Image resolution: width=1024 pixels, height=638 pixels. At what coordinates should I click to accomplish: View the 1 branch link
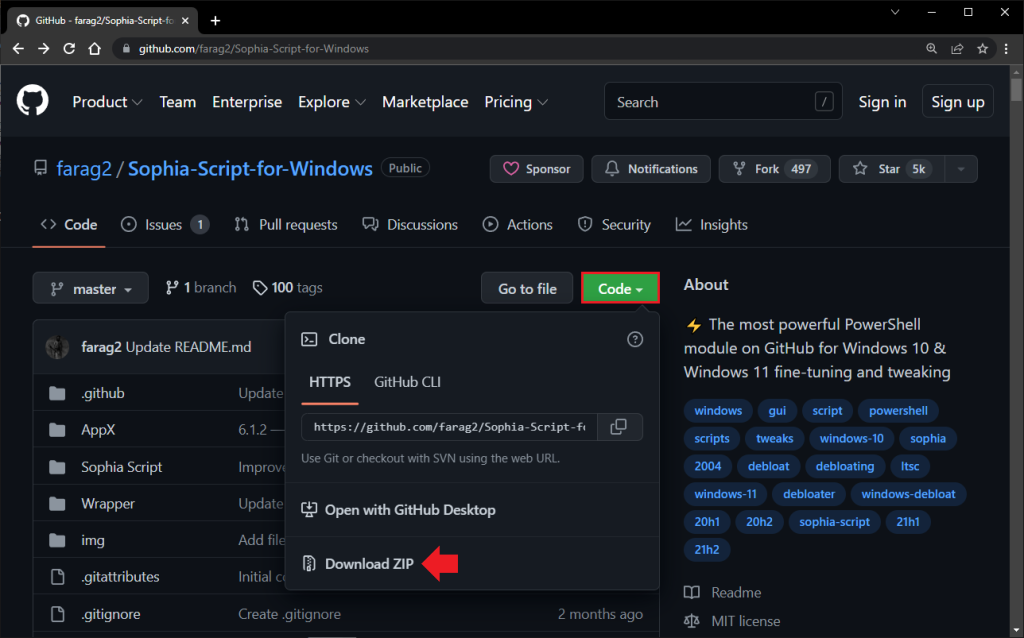pos(200,288)
